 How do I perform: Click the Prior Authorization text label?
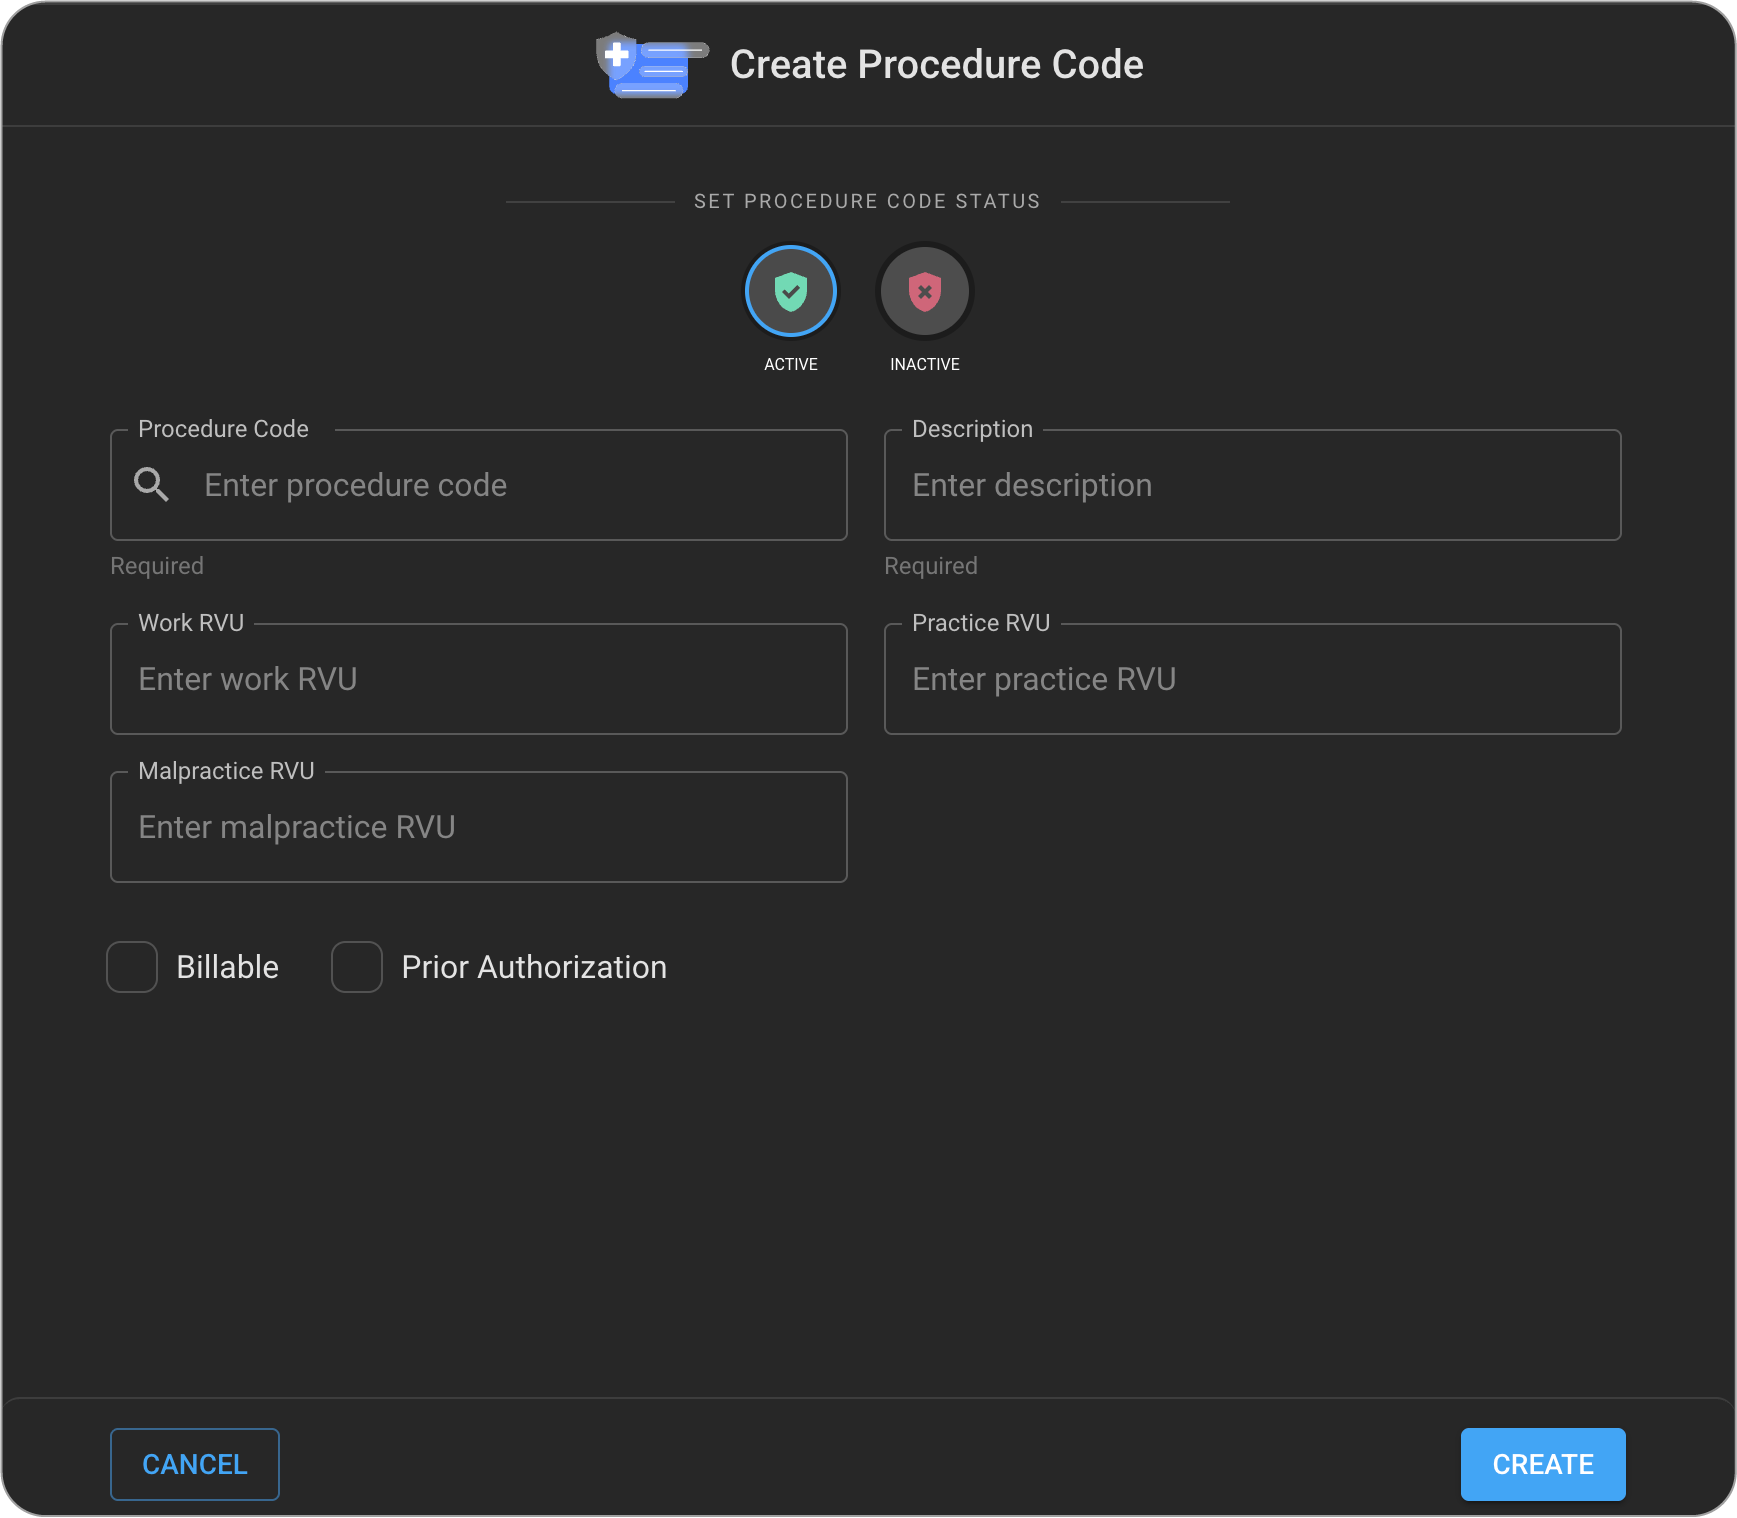[x=533, y=967]
